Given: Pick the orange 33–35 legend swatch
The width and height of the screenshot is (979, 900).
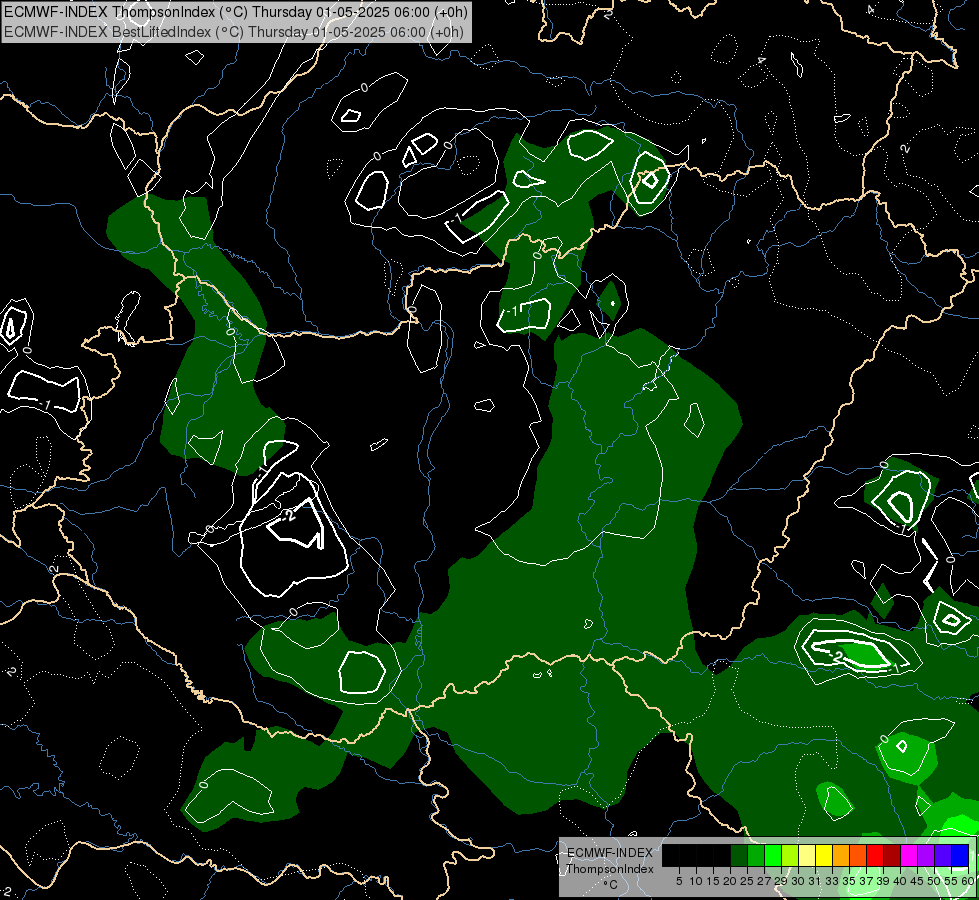Looking at the screenshot, I should (x=841, y=855).
